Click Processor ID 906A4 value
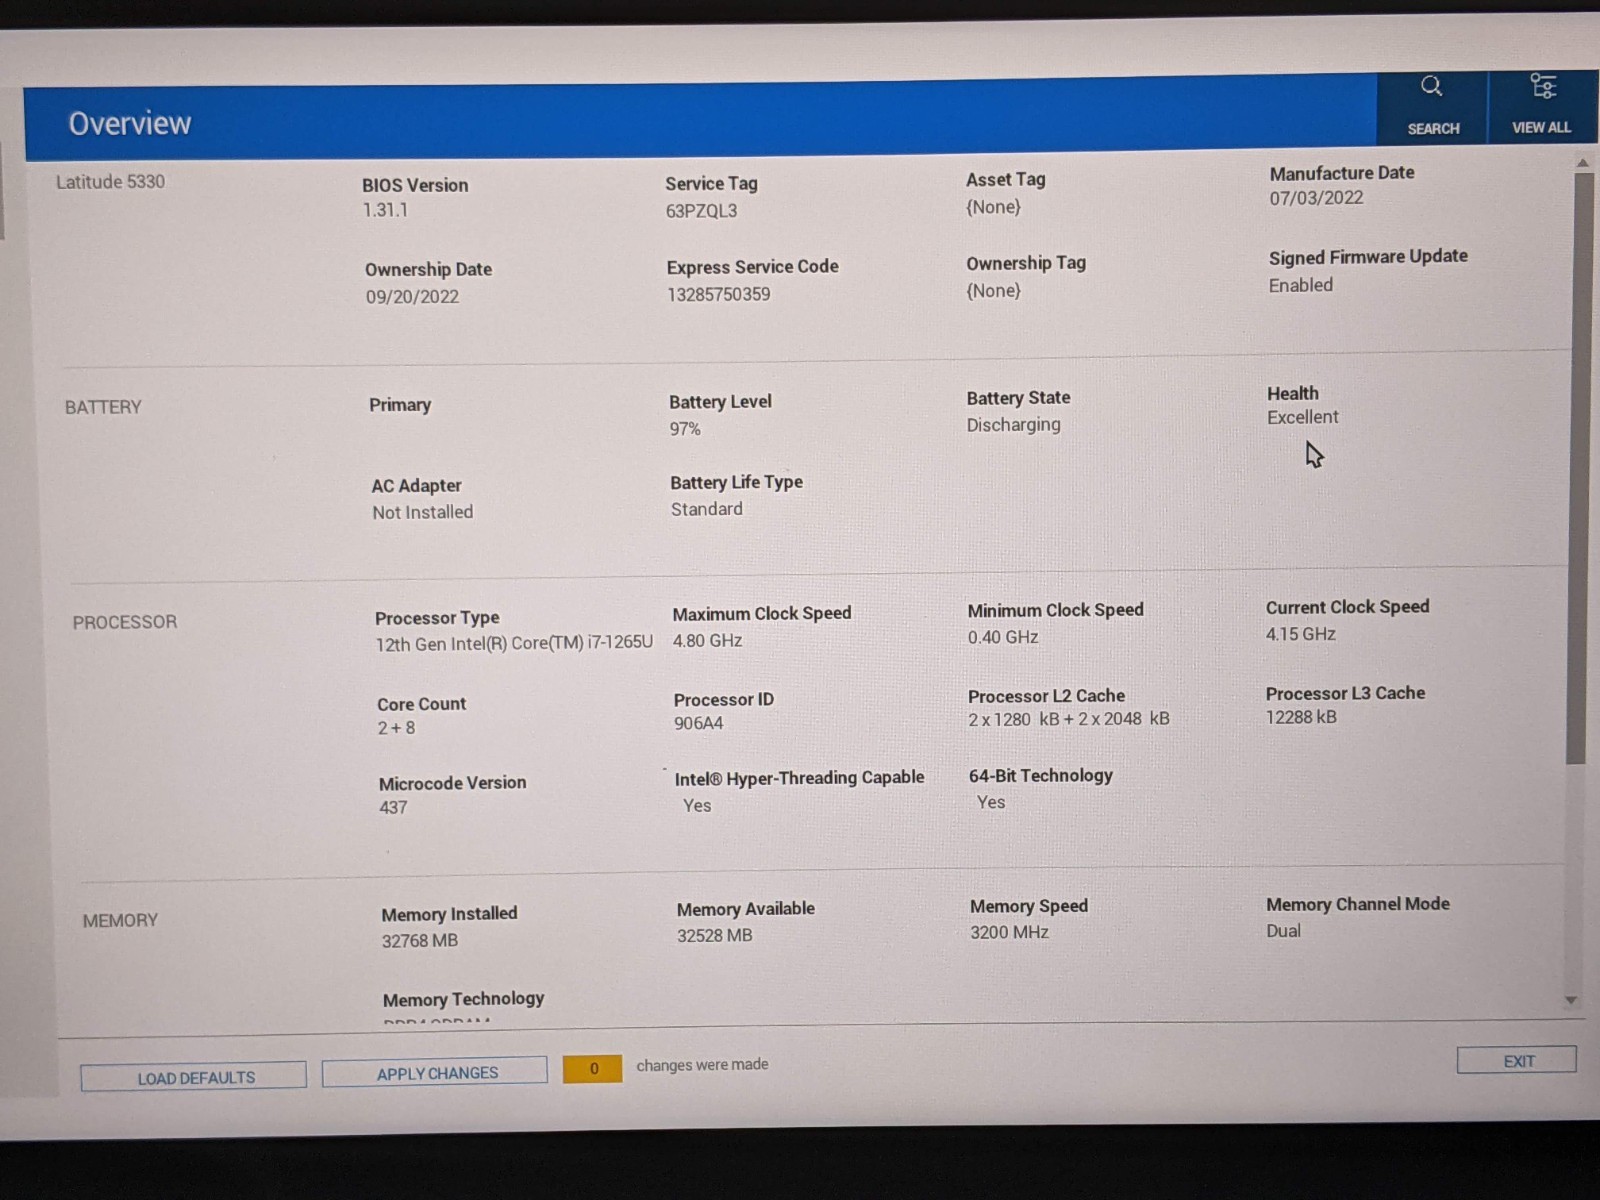Viewport: 1600px width, 1200px height. [698, 723]
